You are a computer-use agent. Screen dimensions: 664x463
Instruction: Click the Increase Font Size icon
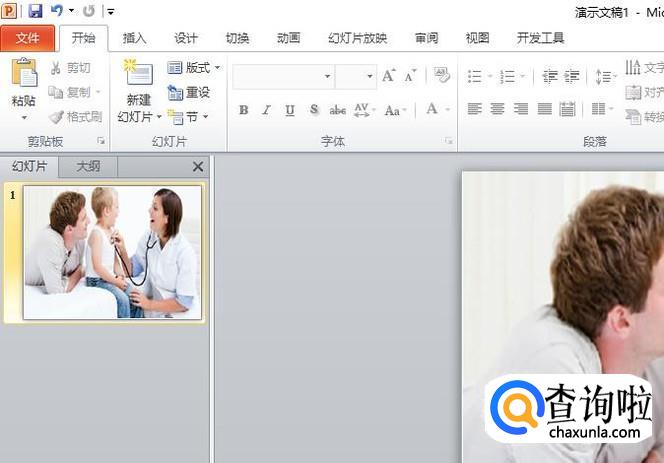click(x=388, y=76)
